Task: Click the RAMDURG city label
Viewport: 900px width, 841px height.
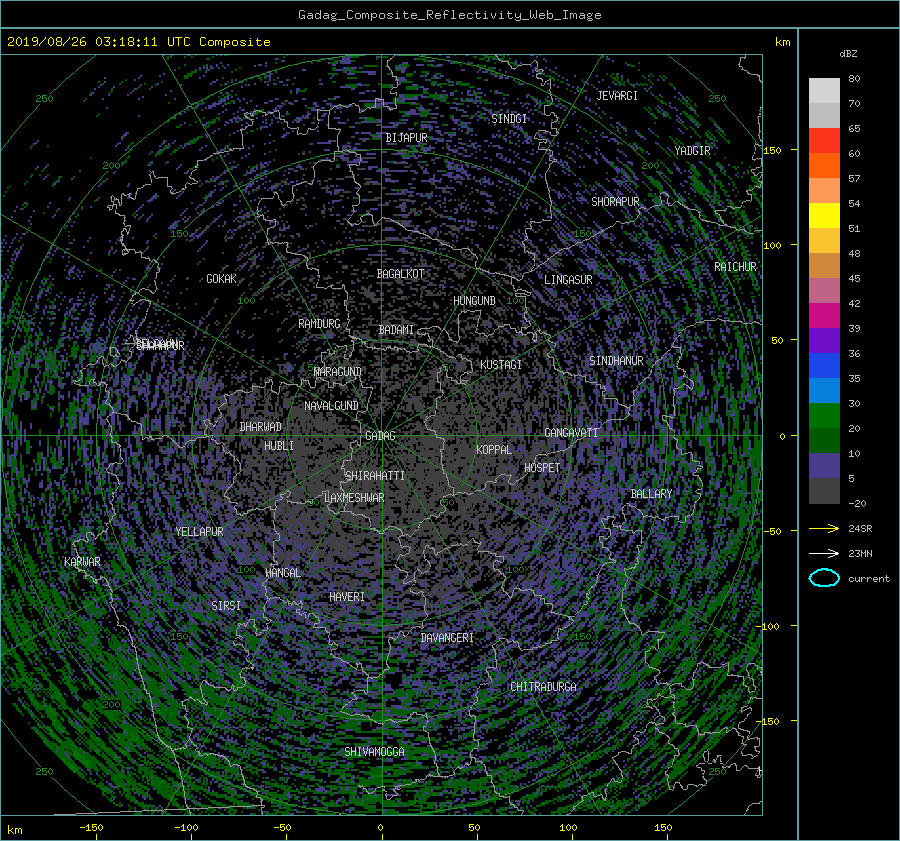Action: click(319, 324)
